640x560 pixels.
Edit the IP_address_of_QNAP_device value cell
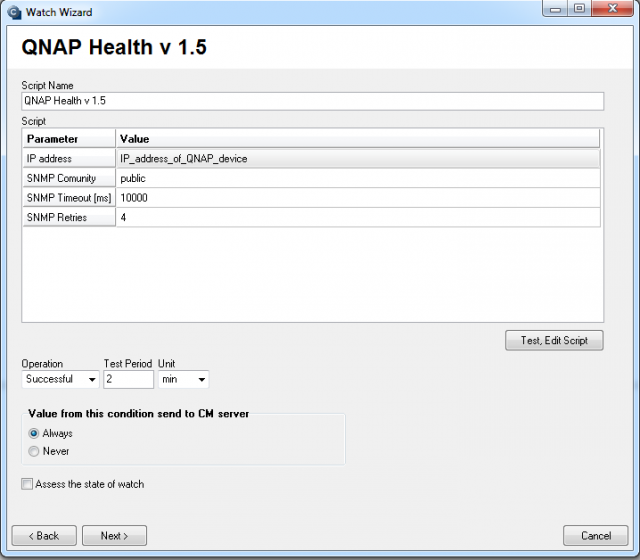(x=358, y=158)
